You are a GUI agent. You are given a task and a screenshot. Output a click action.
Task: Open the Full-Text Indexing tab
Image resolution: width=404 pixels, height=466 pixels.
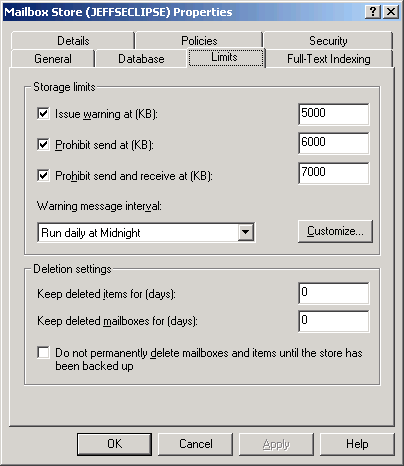point(329,59)
